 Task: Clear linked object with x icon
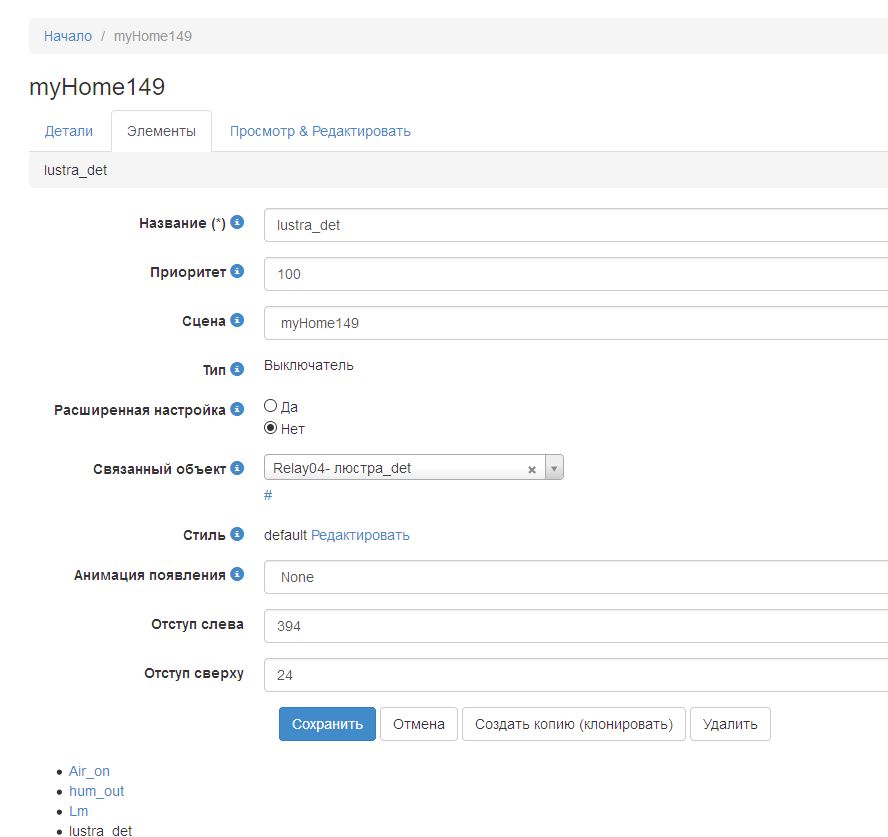(532, 469)
